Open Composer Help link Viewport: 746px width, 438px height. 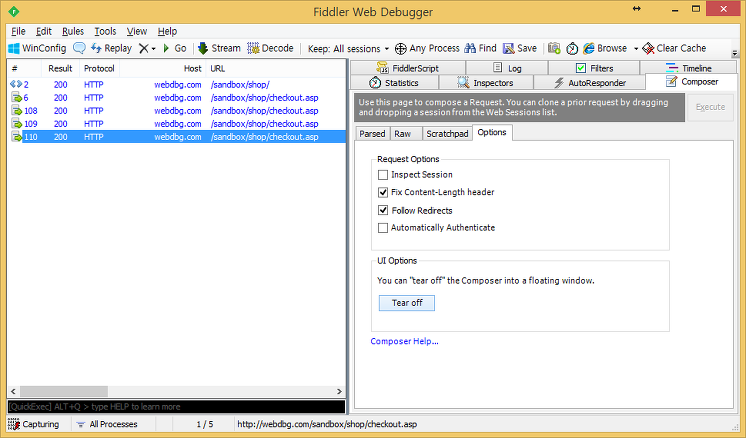tap(404, 341)
